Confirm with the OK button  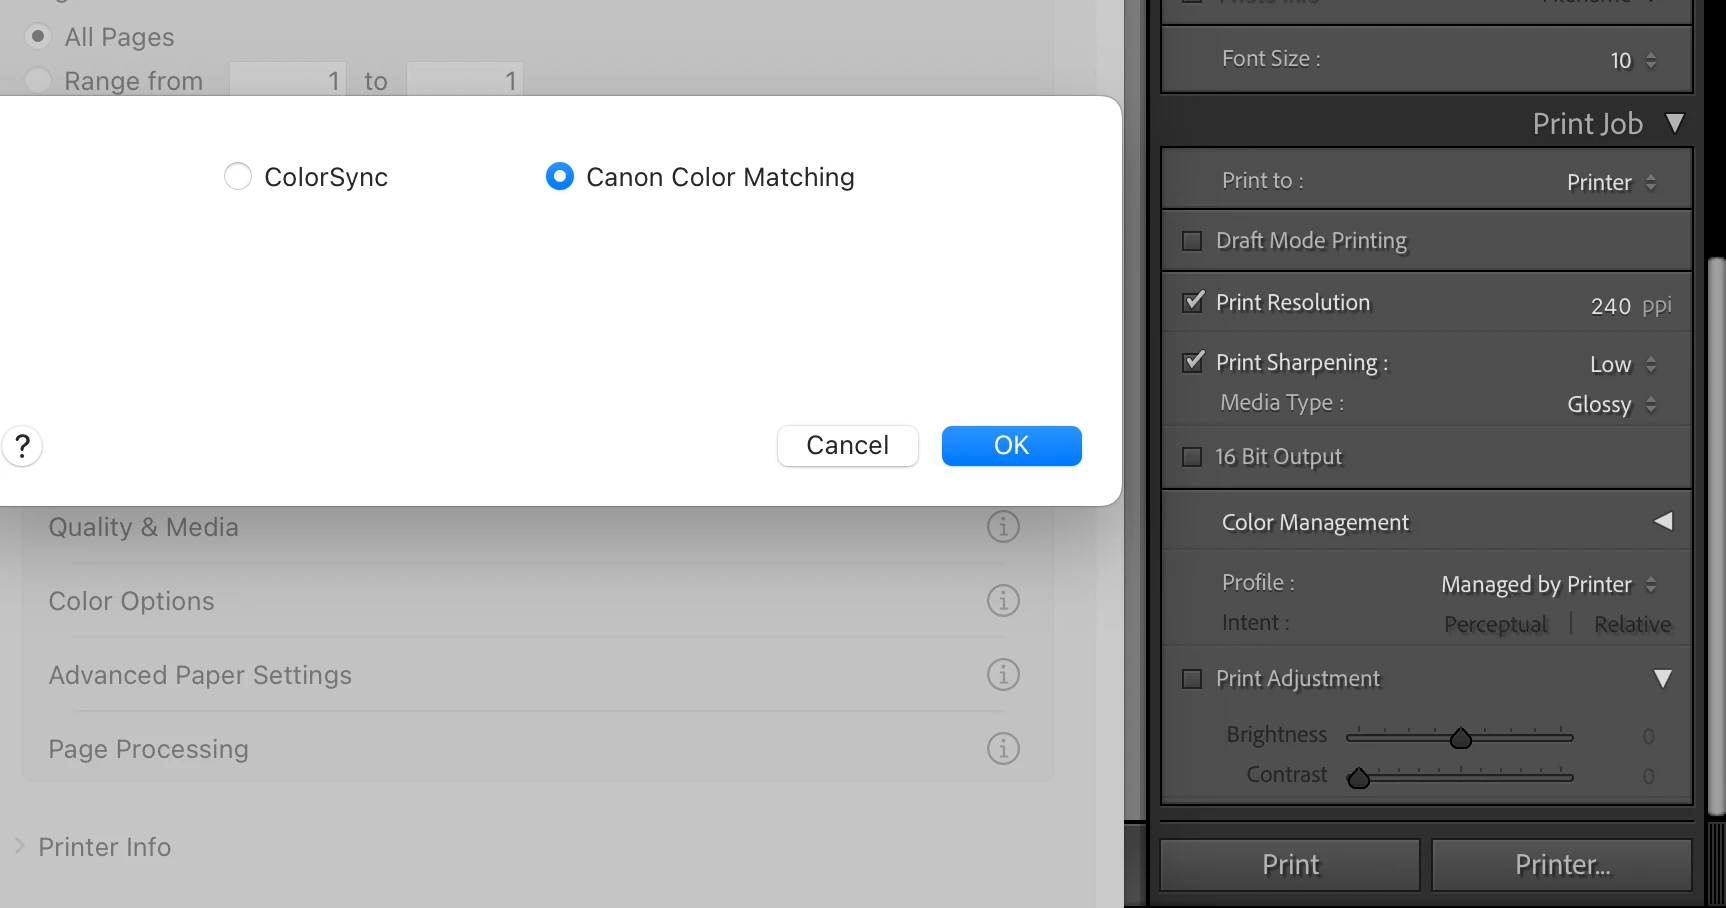click(x=1012, y=446)
